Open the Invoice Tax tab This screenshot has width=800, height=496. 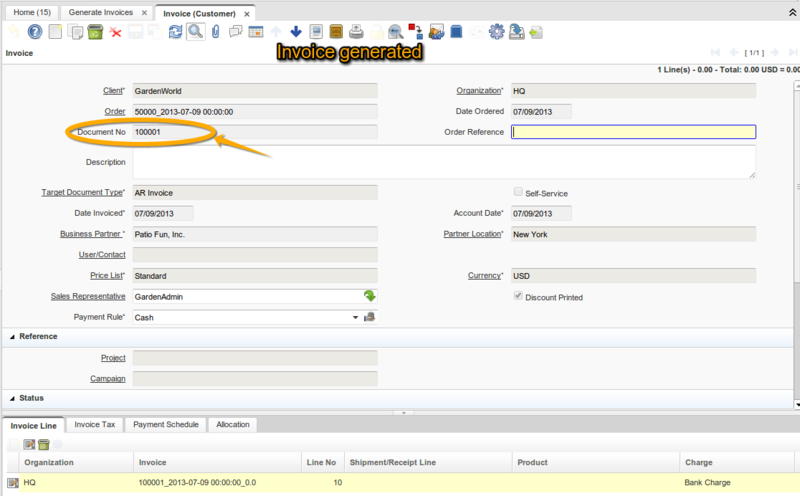tap(95, 425)
